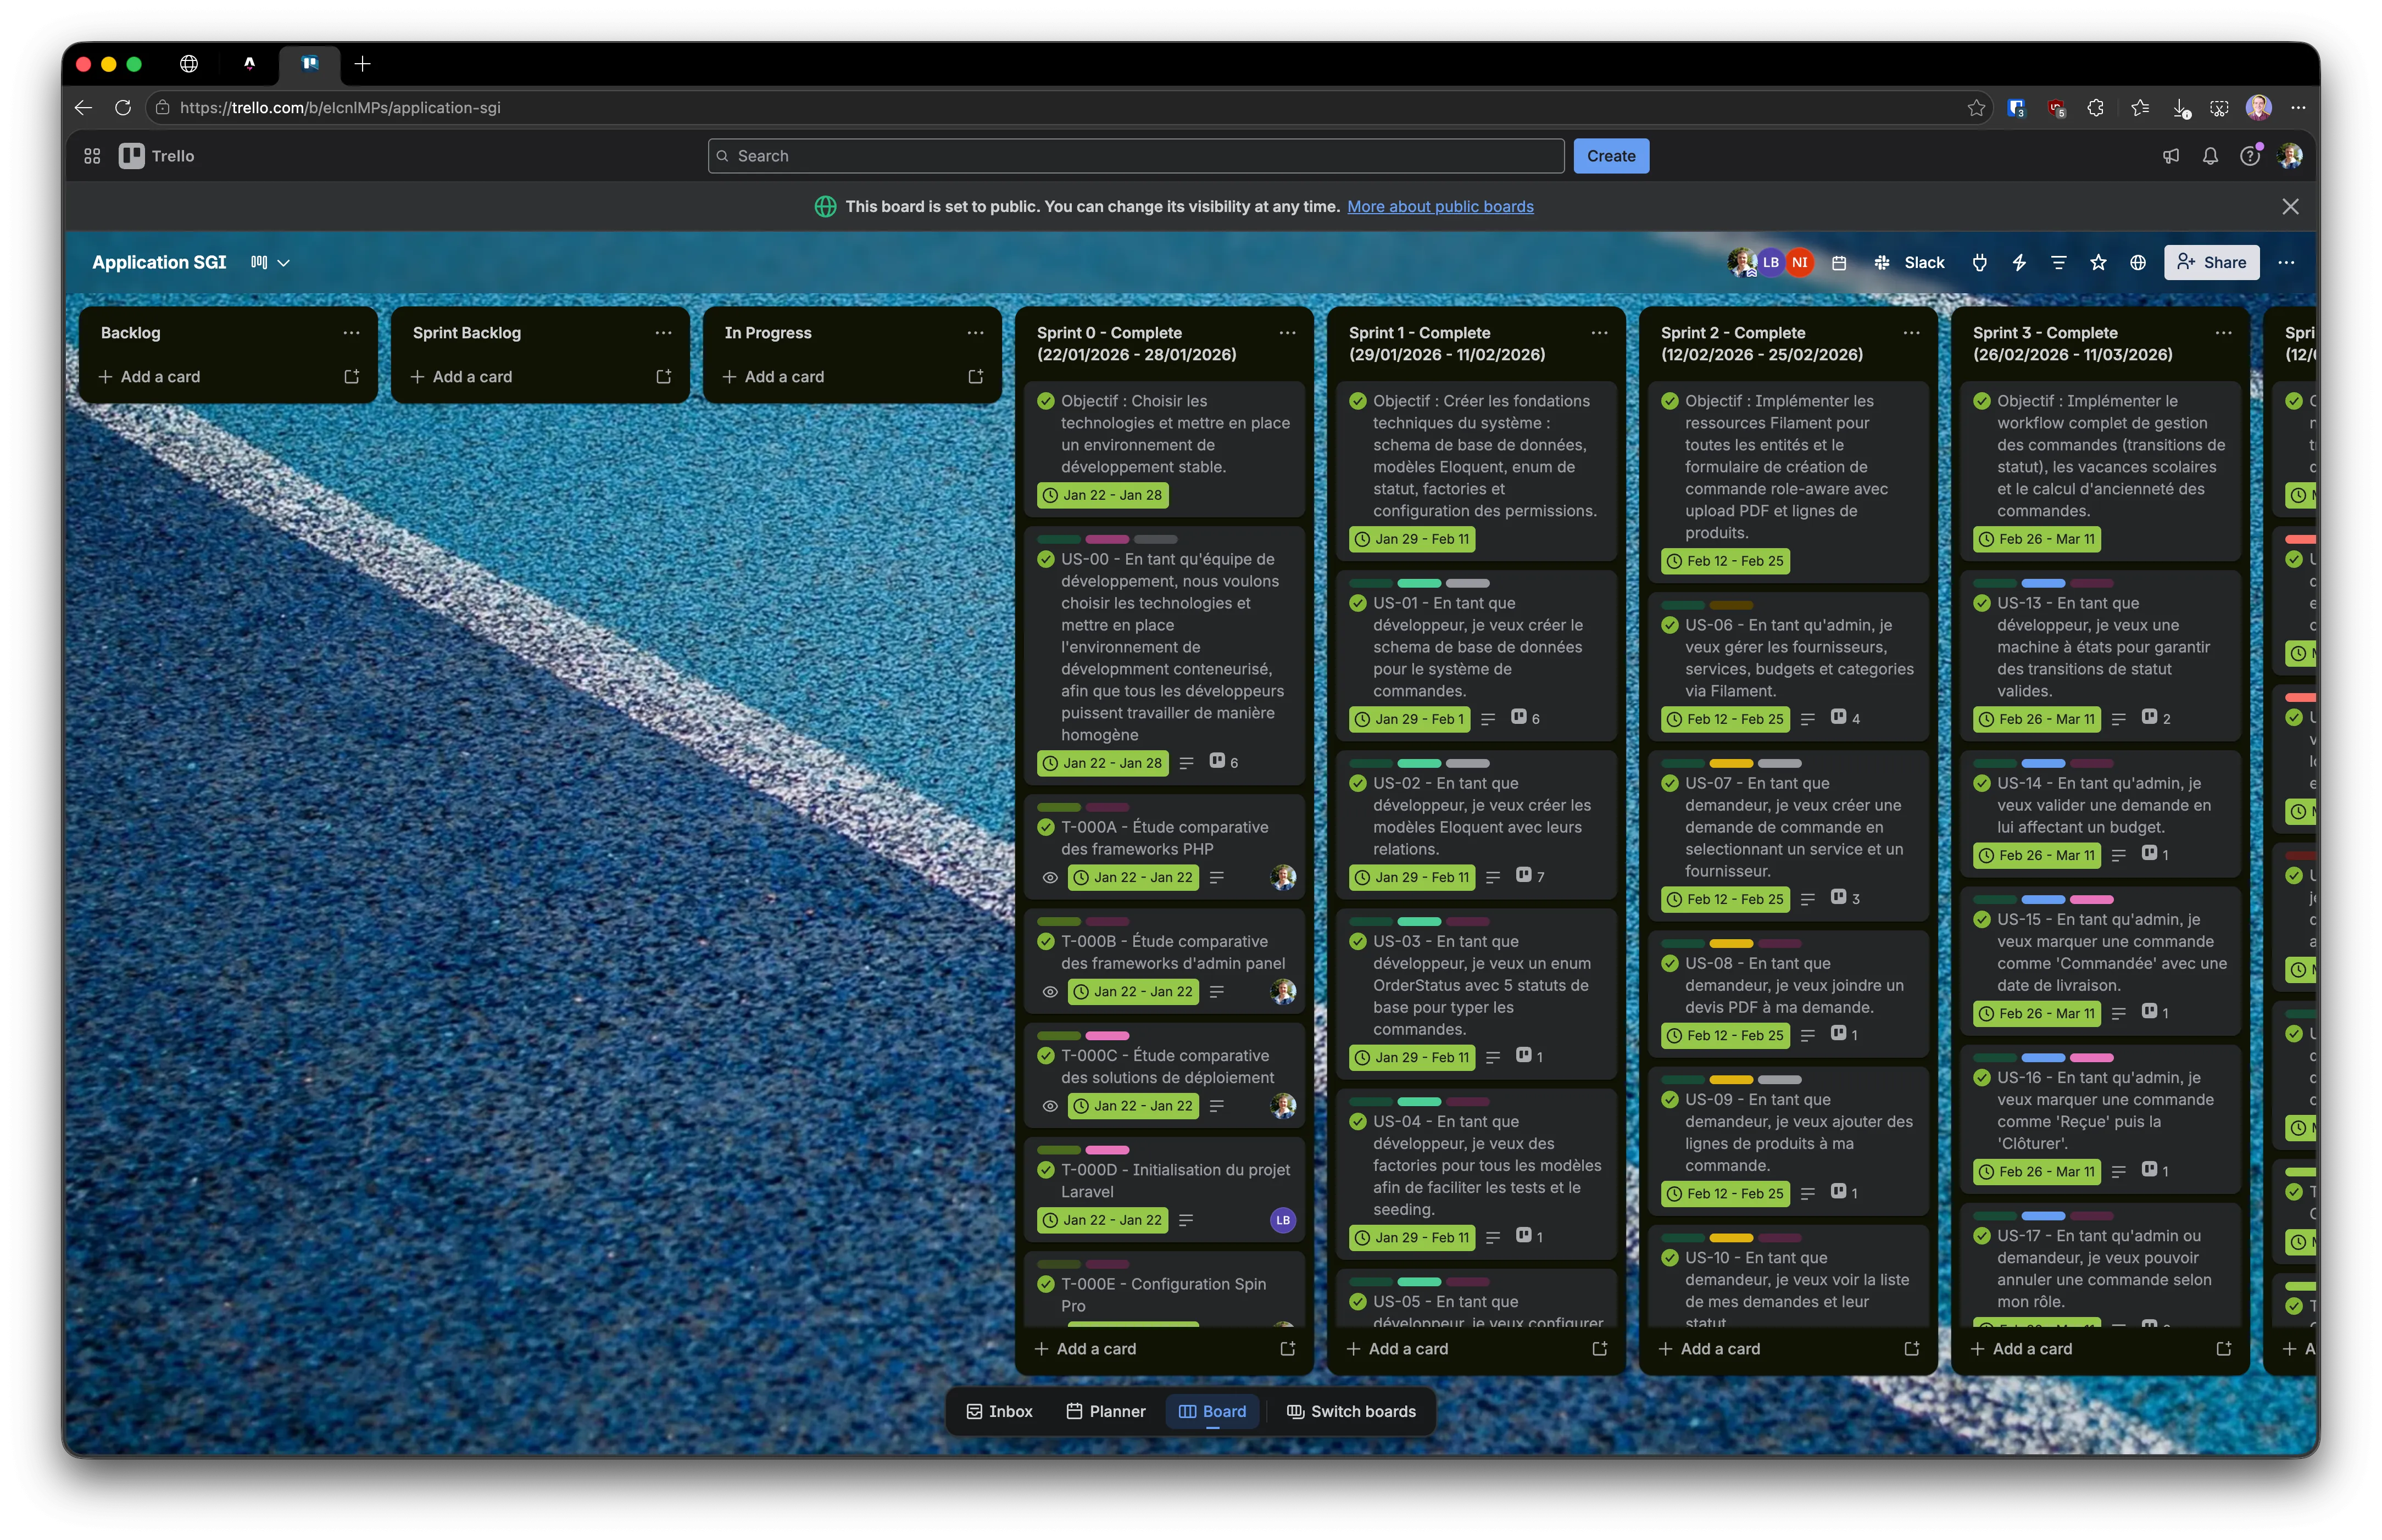Image resolution: width=2382 pixels, height=1540 pixels.
Task: Select the Board view tab
Action: tap(1212, 1411)
